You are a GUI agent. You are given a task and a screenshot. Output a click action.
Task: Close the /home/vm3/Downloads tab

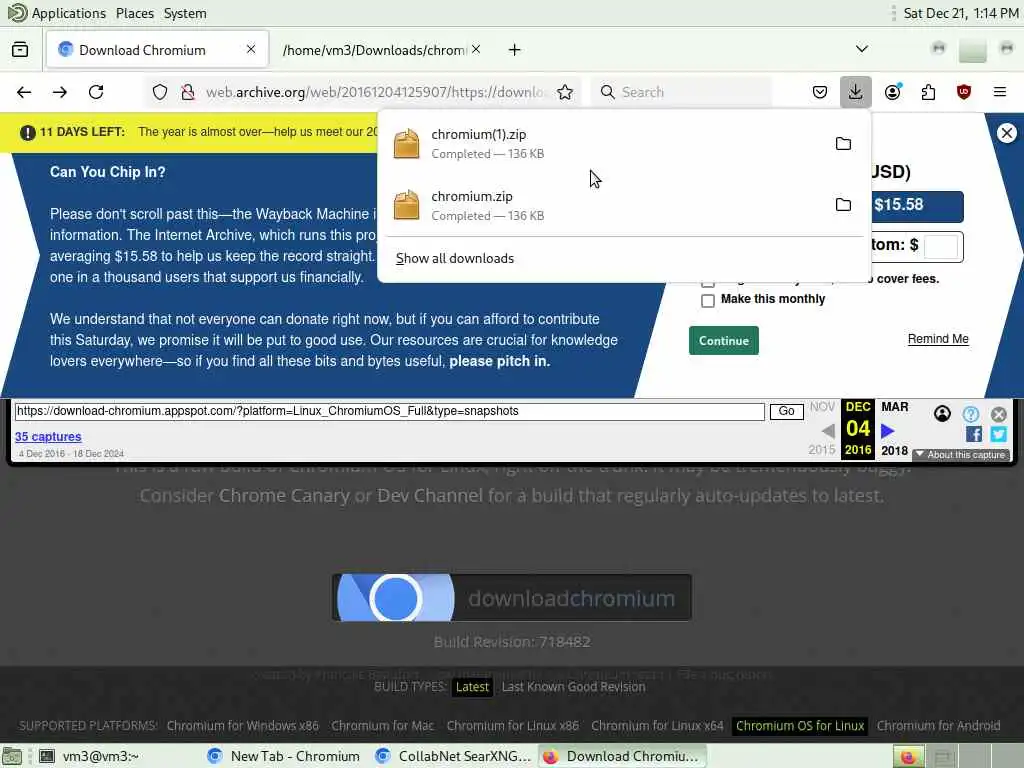tap(476, 49)
